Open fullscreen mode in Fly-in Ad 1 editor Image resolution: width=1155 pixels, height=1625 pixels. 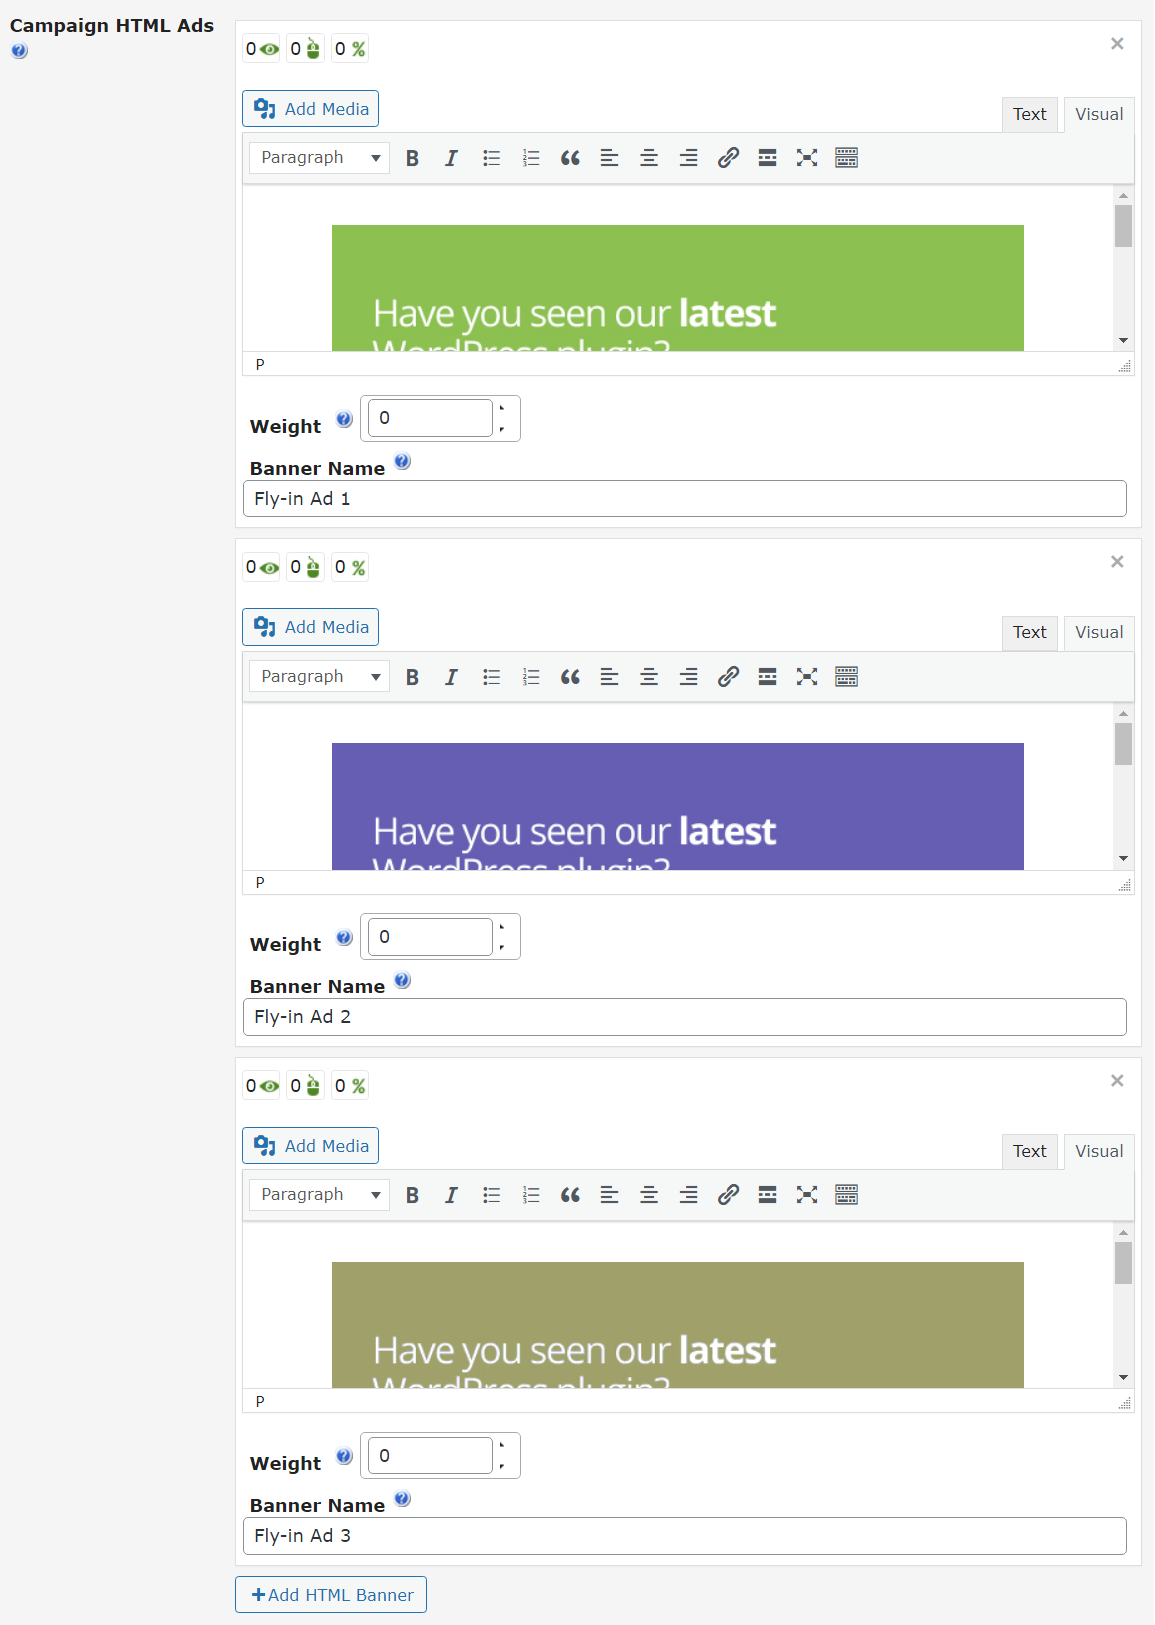[807, 158]
